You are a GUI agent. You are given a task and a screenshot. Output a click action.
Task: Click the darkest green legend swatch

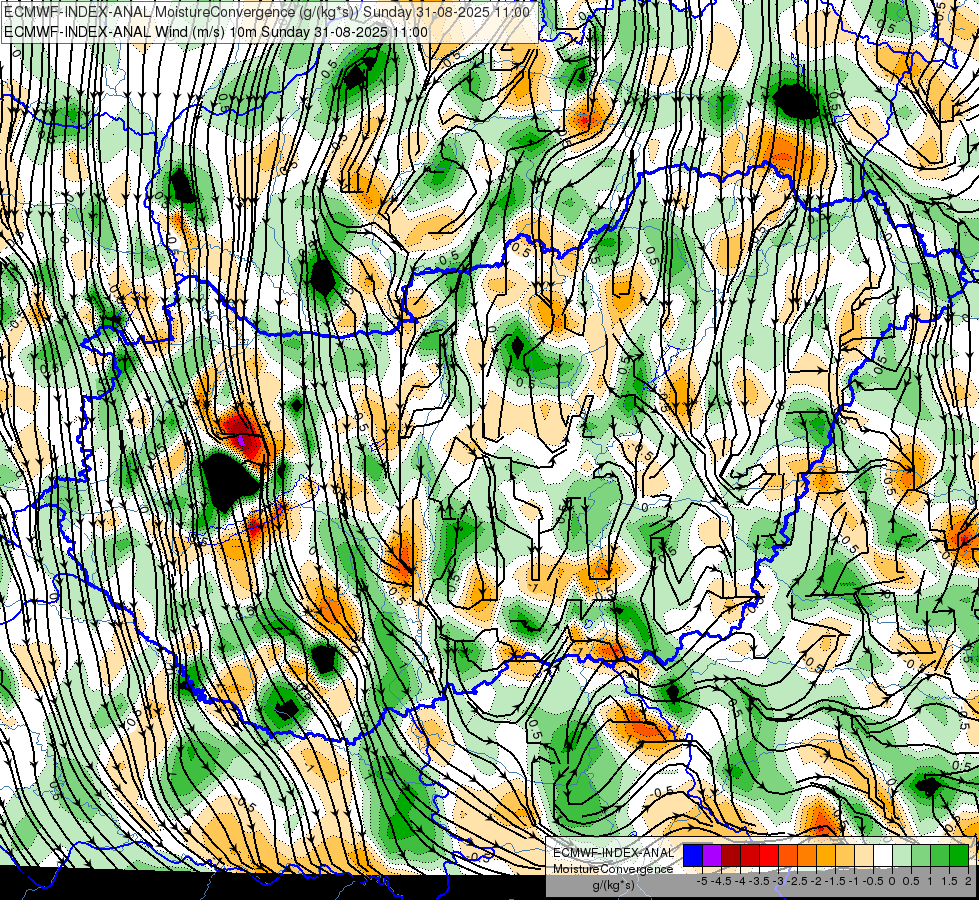959,855
